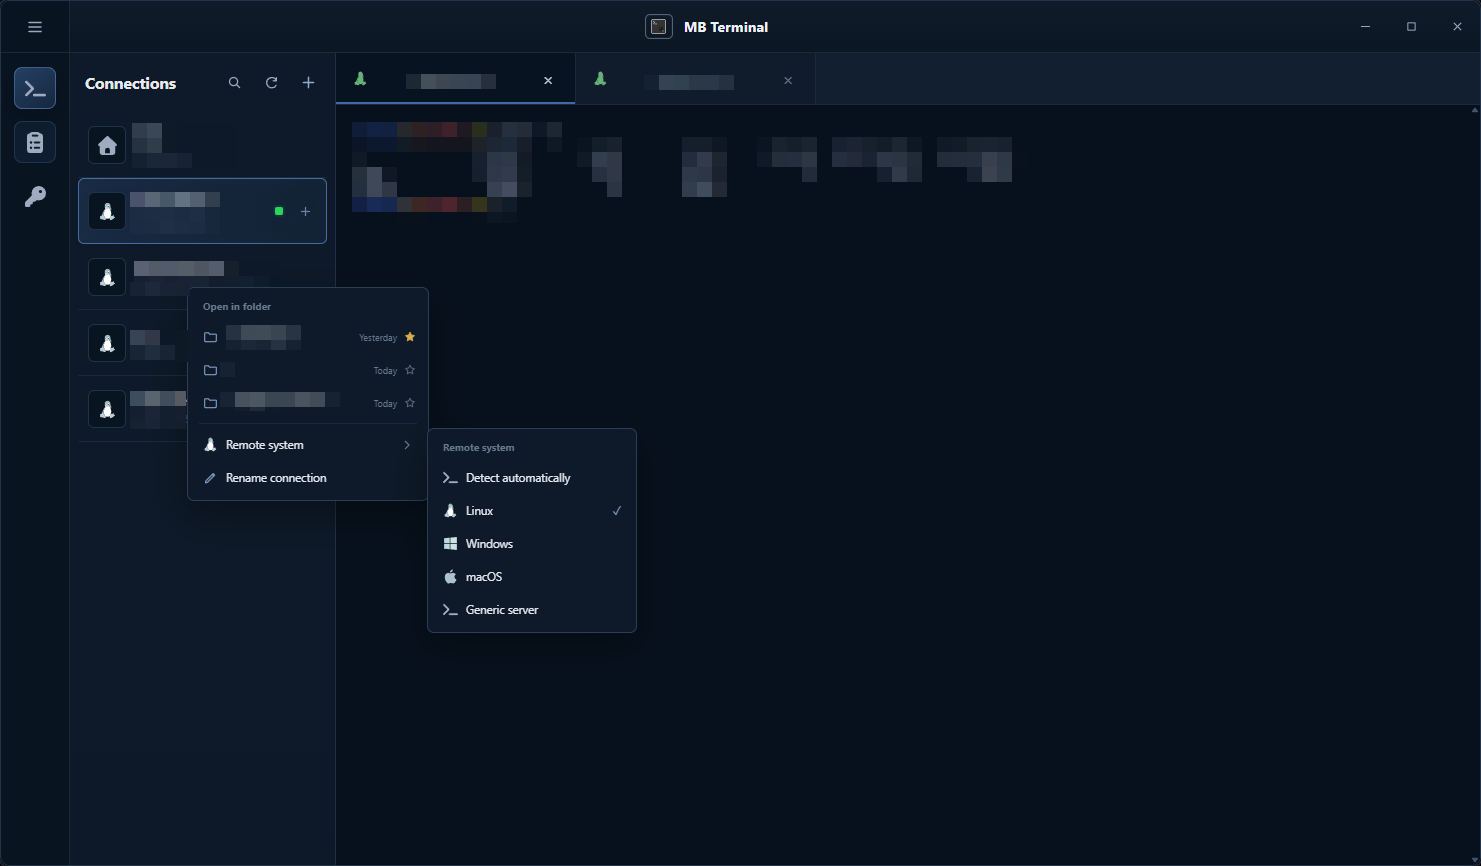Open the key identities sidebar icon
The width and height of the screenshot is (1481, 866).
35,197
